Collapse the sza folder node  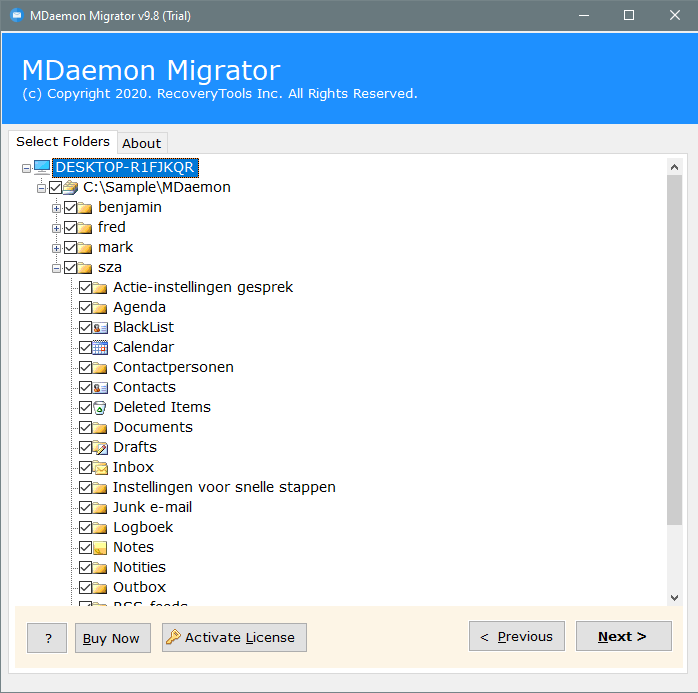[x=56, y=268]
